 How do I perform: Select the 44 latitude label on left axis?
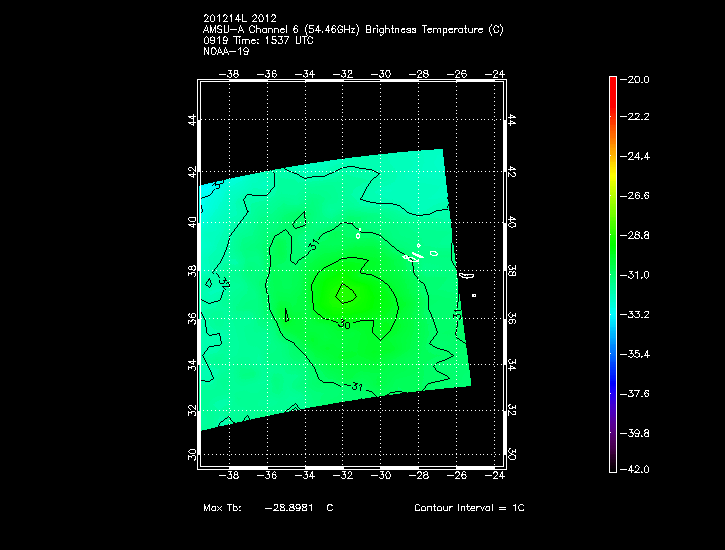[190, 119]
